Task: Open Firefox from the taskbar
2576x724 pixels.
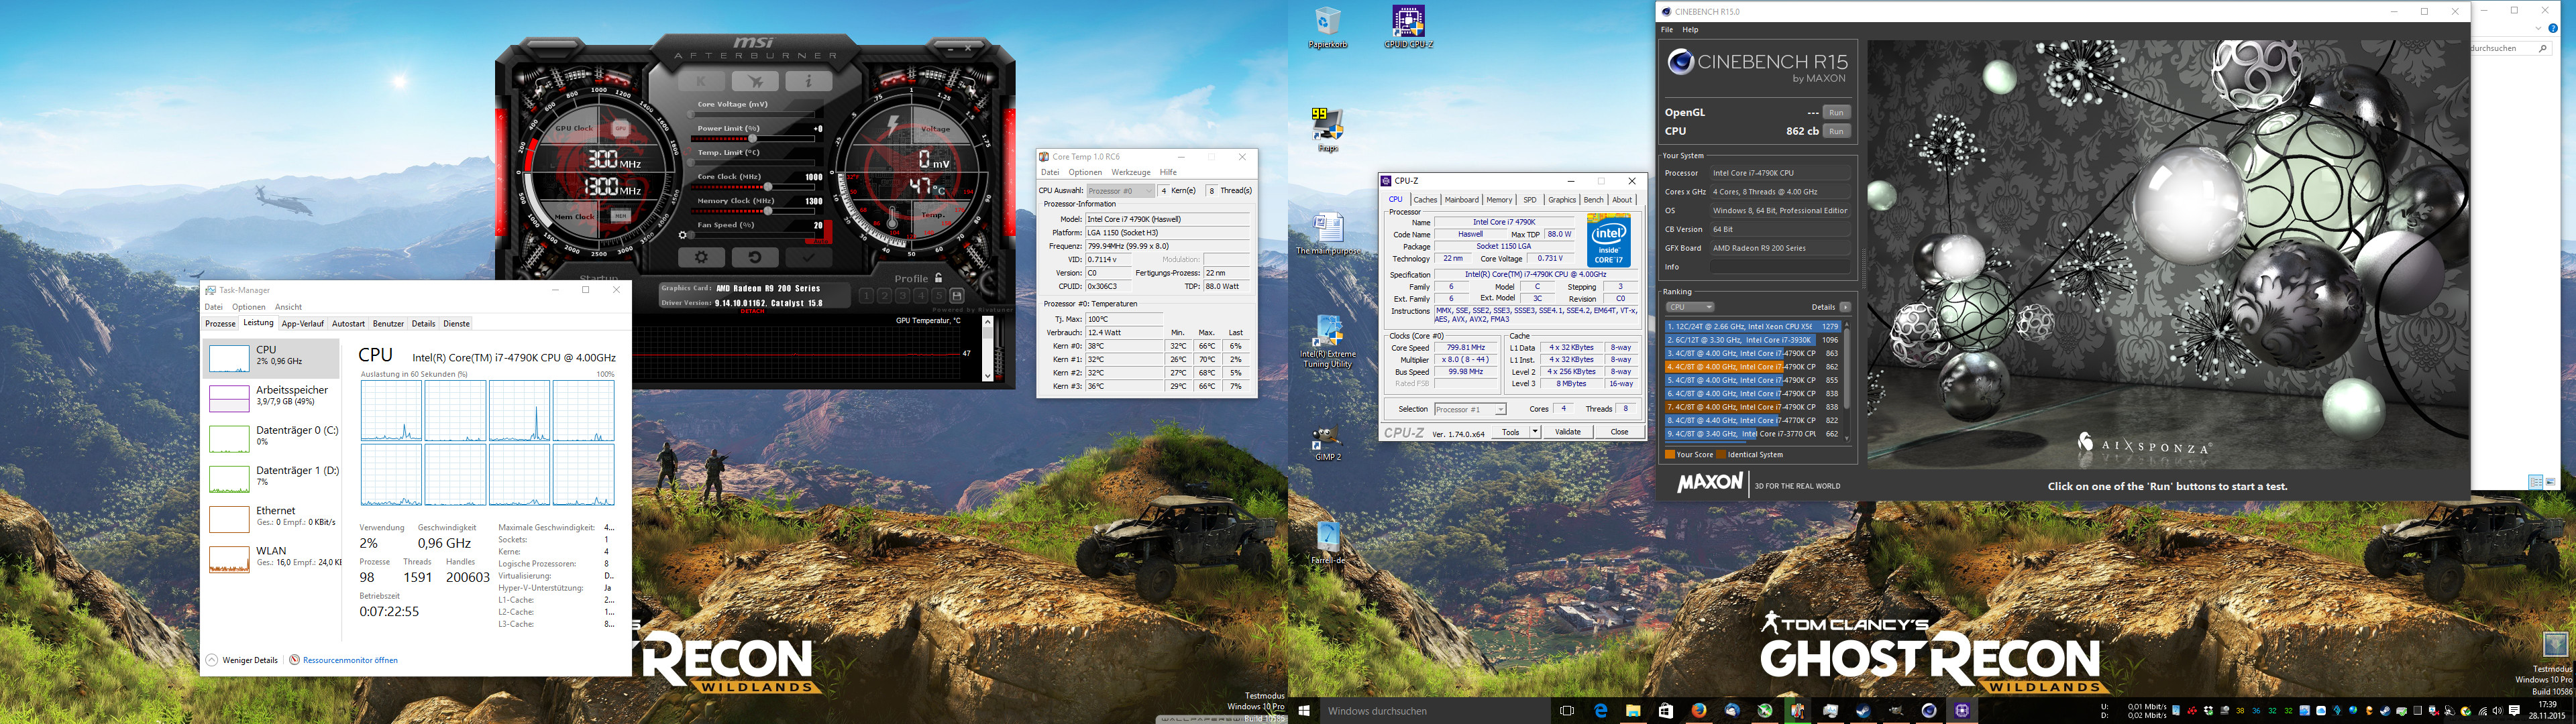Action: click(1699, 711)
